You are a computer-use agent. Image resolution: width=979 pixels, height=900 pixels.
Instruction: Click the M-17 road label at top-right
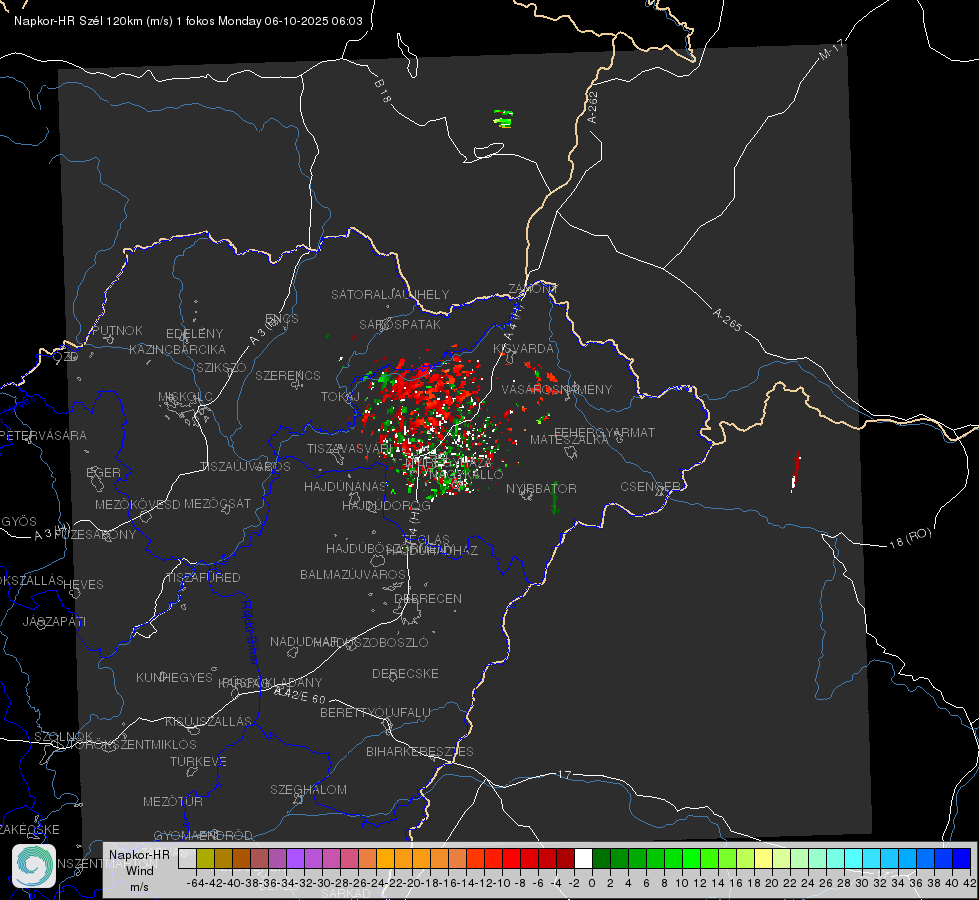pos(832,49)
